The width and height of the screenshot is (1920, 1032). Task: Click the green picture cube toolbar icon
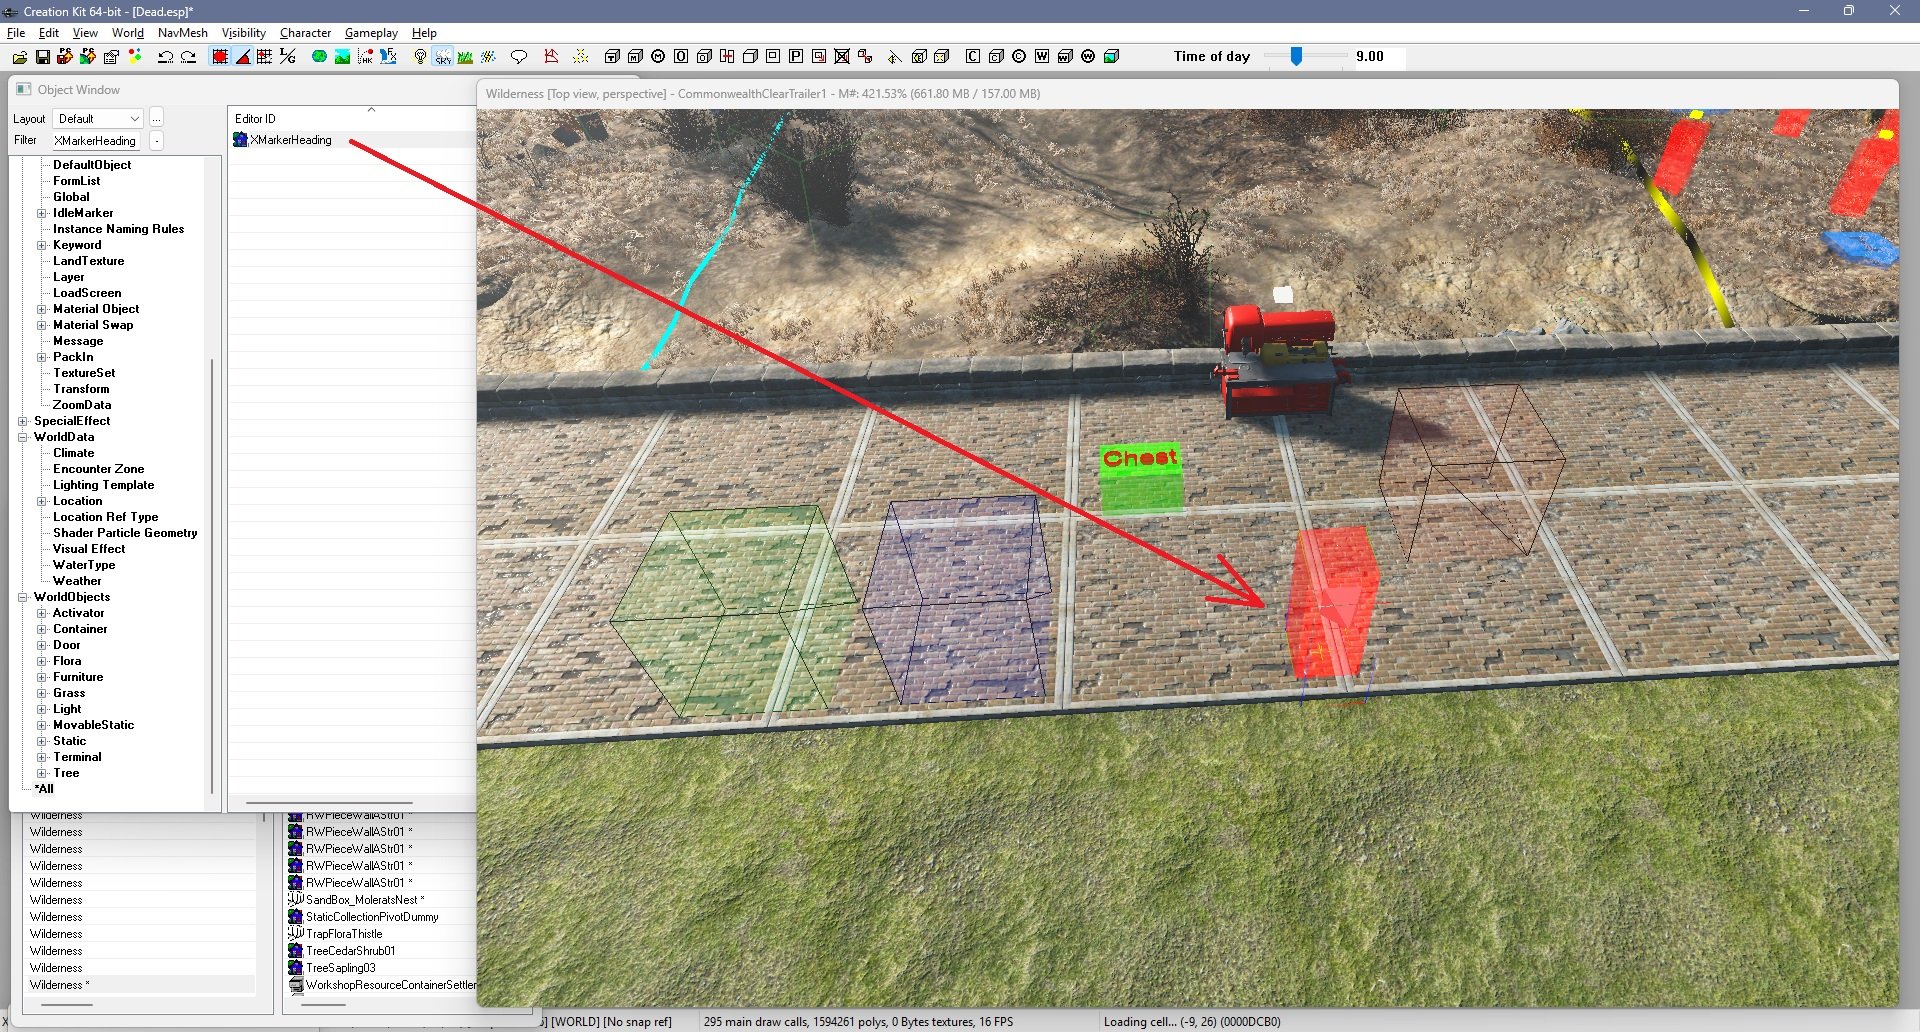1111,57
